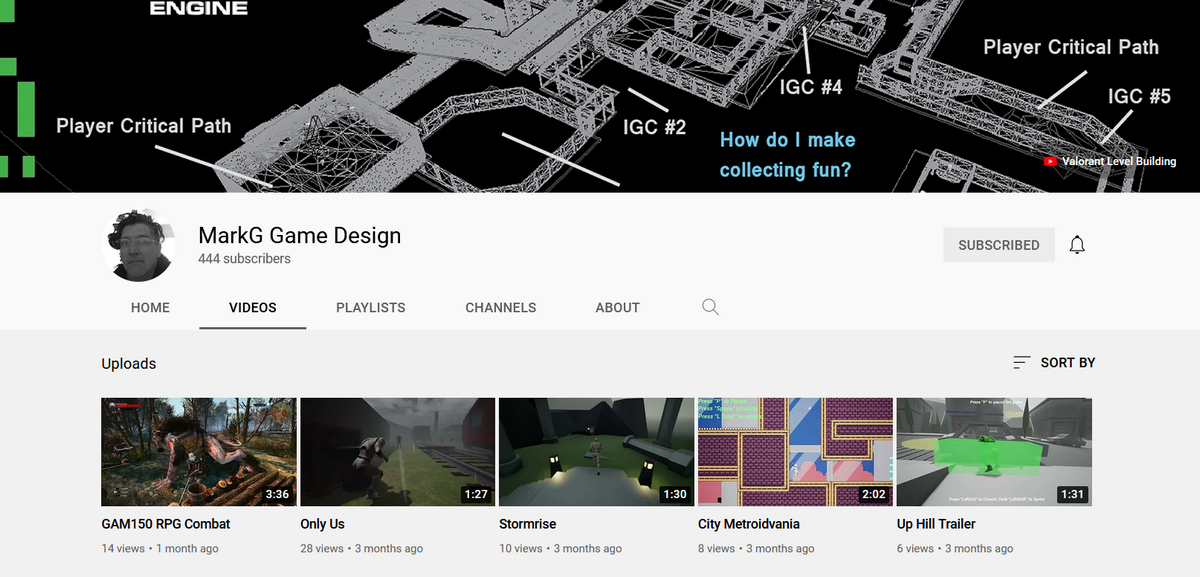1200x577 pixels.
Task: Select the Playlists tab
Action: coord(370,308)
